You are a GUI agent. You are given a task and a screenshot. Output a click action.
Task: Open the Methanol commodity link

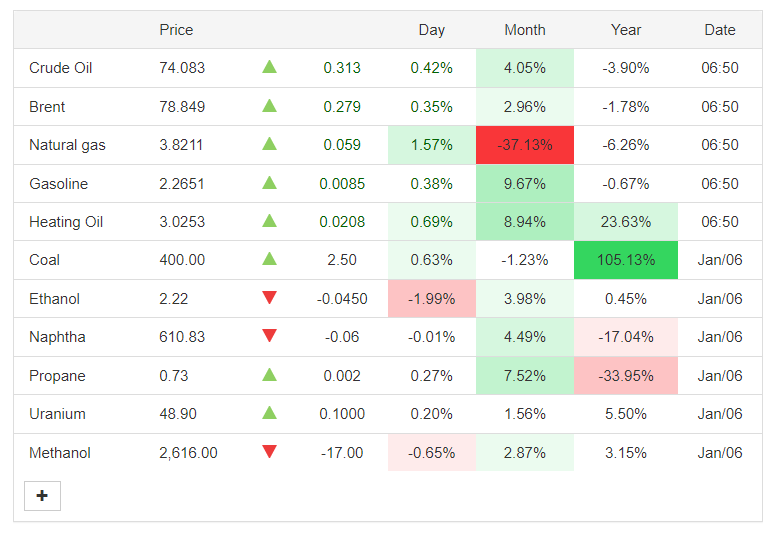60,453
